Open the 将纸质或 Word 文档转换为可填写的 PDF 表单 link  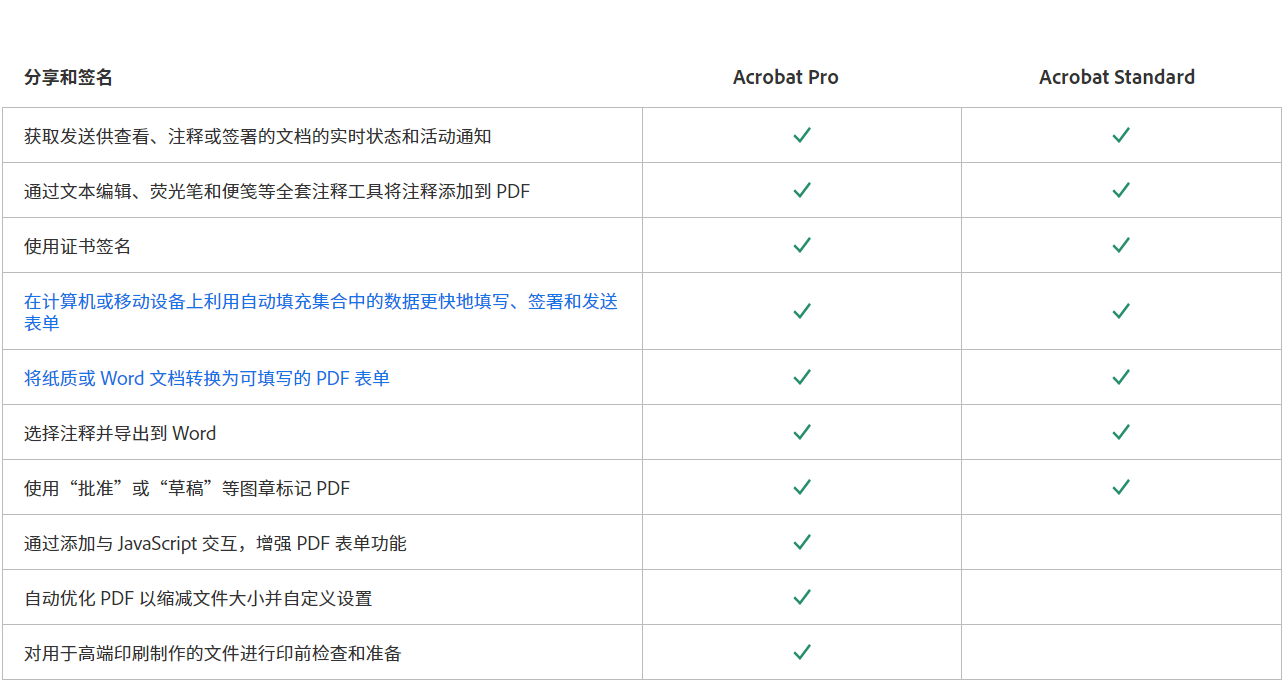click(207, 378)
